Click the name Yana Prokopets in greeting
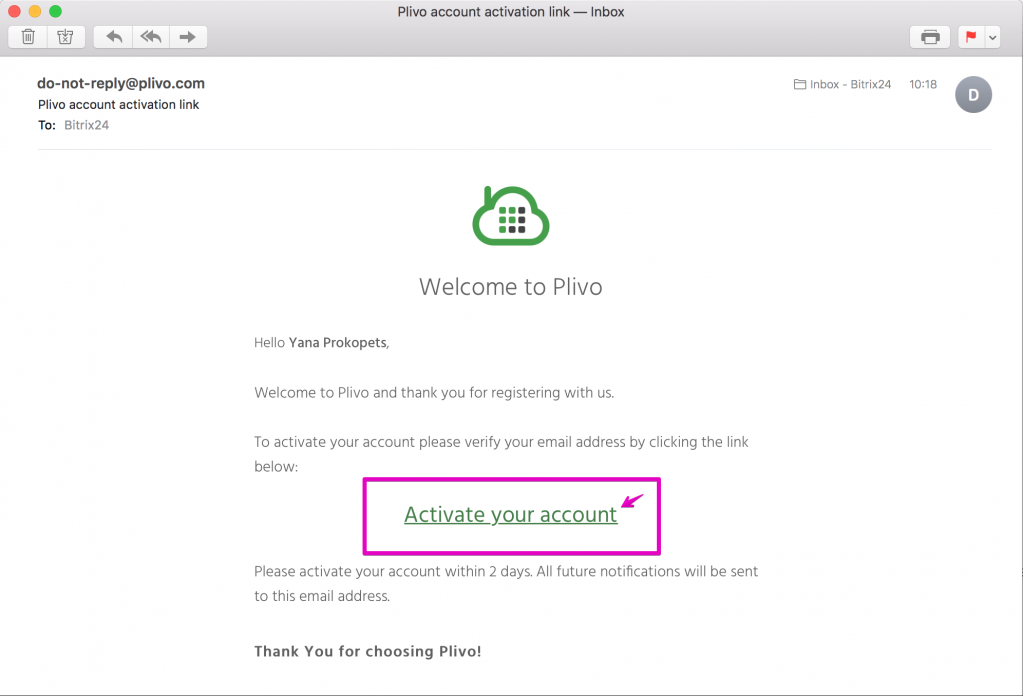This screenshot has width=1023, height=696. pos(338,342)
